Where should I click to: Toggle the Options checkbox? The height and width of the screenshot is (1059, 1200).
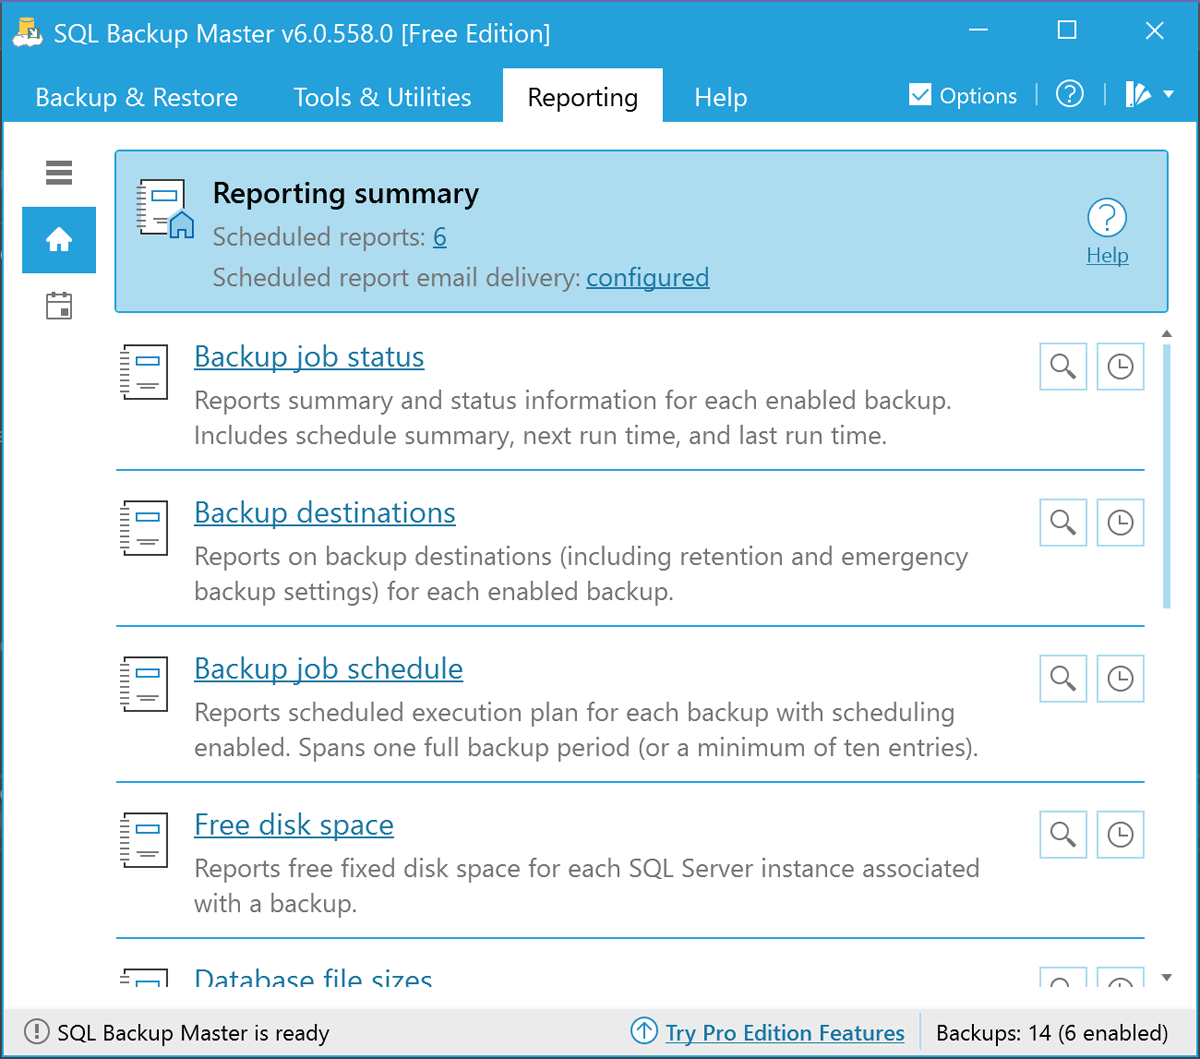919,95
